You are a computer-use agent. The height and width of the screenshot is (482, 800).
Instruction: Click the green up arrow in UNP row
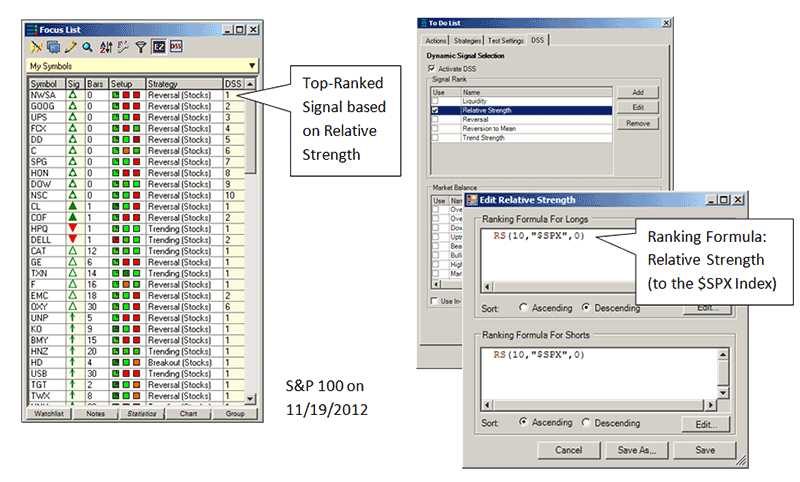pos(73,318)
